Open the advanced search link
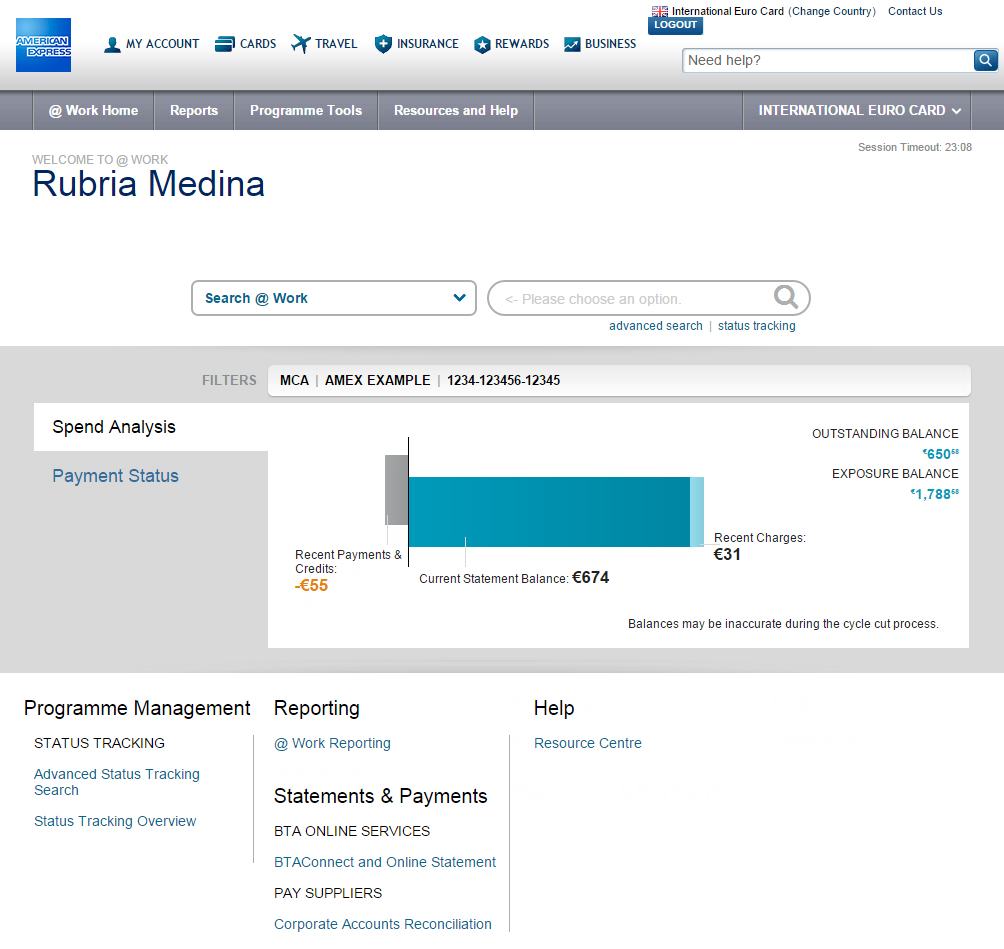This screenshot has height=949, width=1004. 656,326
